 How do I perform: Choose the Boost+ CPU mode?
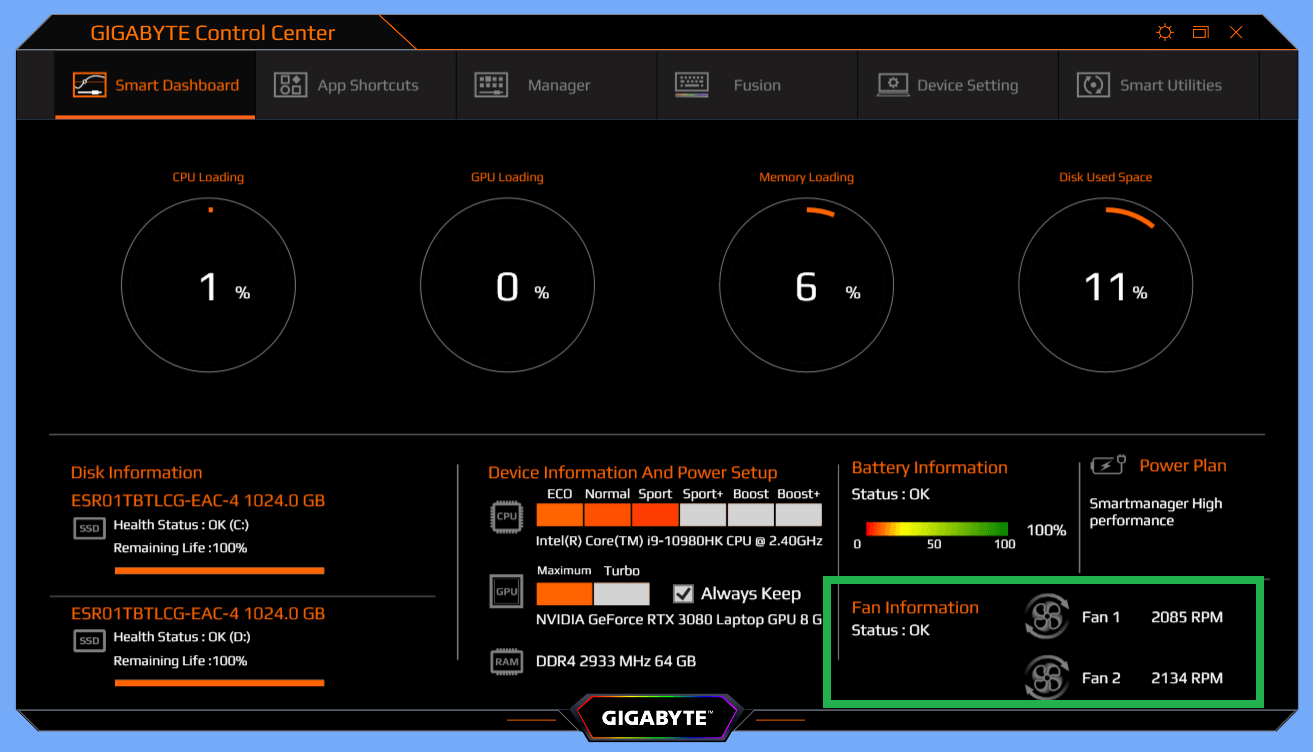798,515
